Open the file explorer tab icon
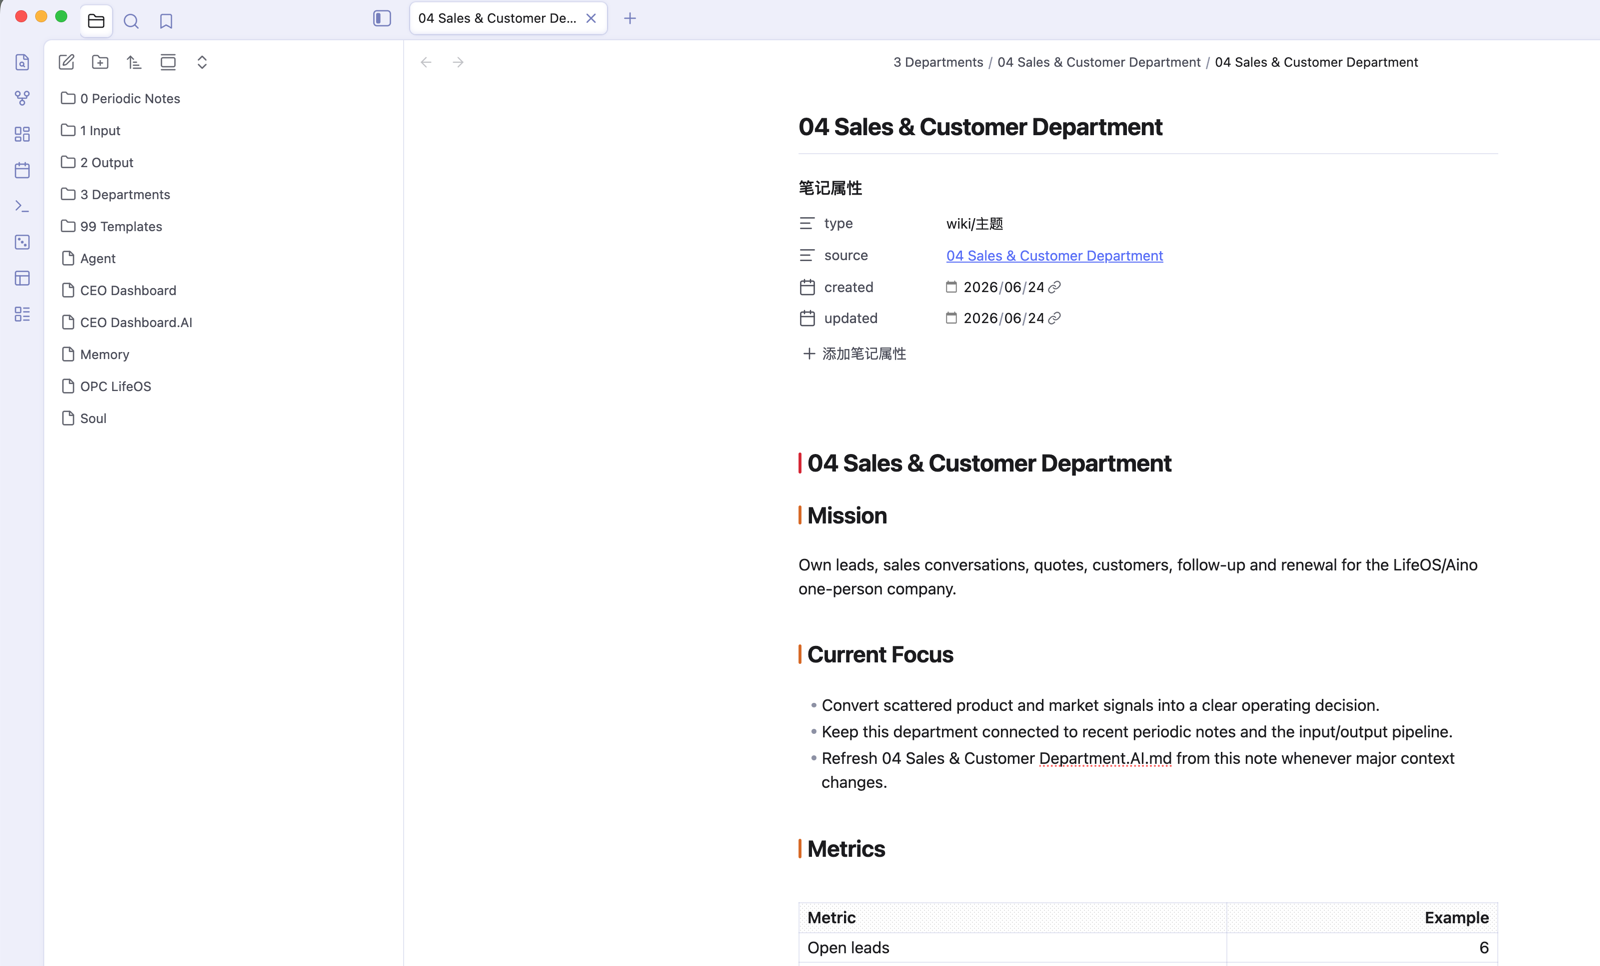Image resolution: width=1600 pixels, height=966 pixels. (96, 20)
